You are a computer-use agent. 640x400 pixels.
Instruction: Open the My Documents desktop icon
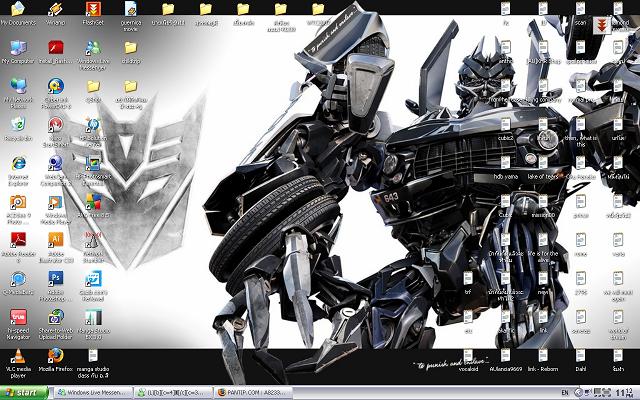[18, 13]
